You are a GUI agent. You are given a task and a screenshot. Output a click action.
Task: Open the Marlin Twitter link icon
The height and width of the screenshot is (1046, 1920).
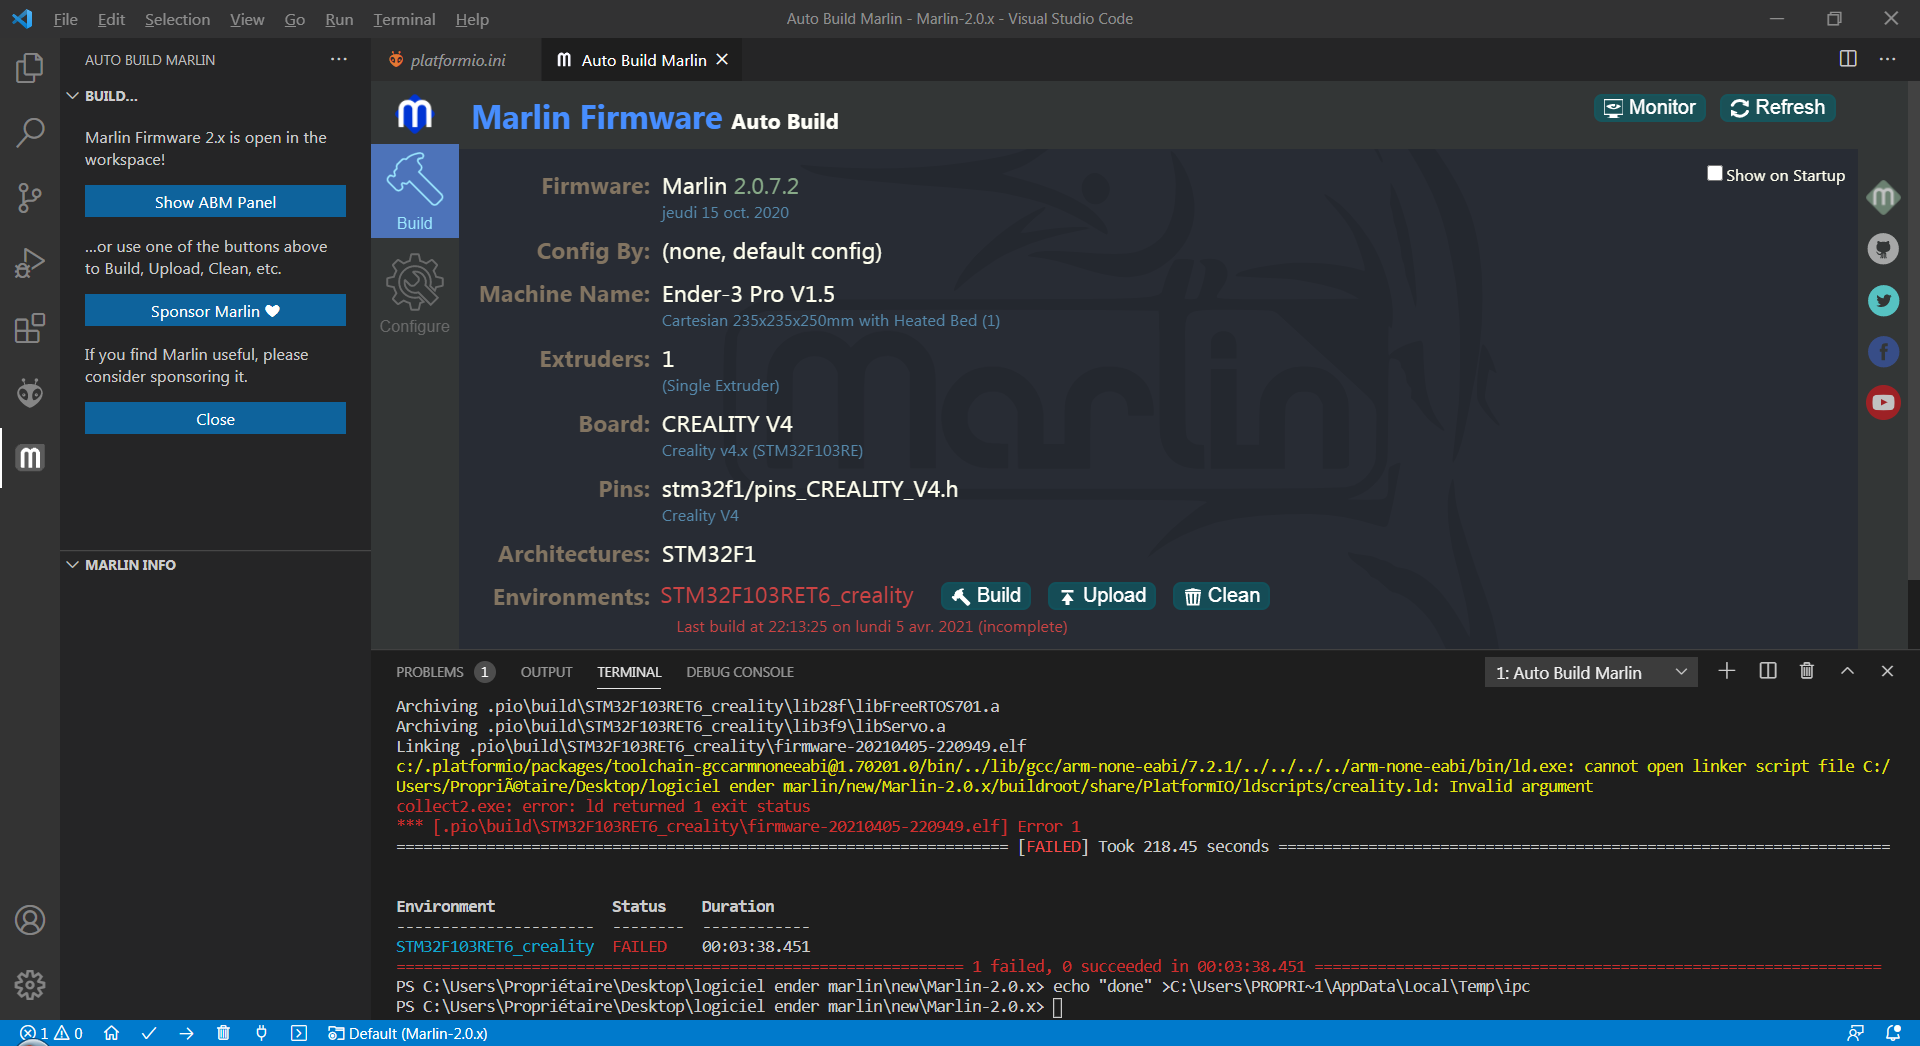point(1883,300)
